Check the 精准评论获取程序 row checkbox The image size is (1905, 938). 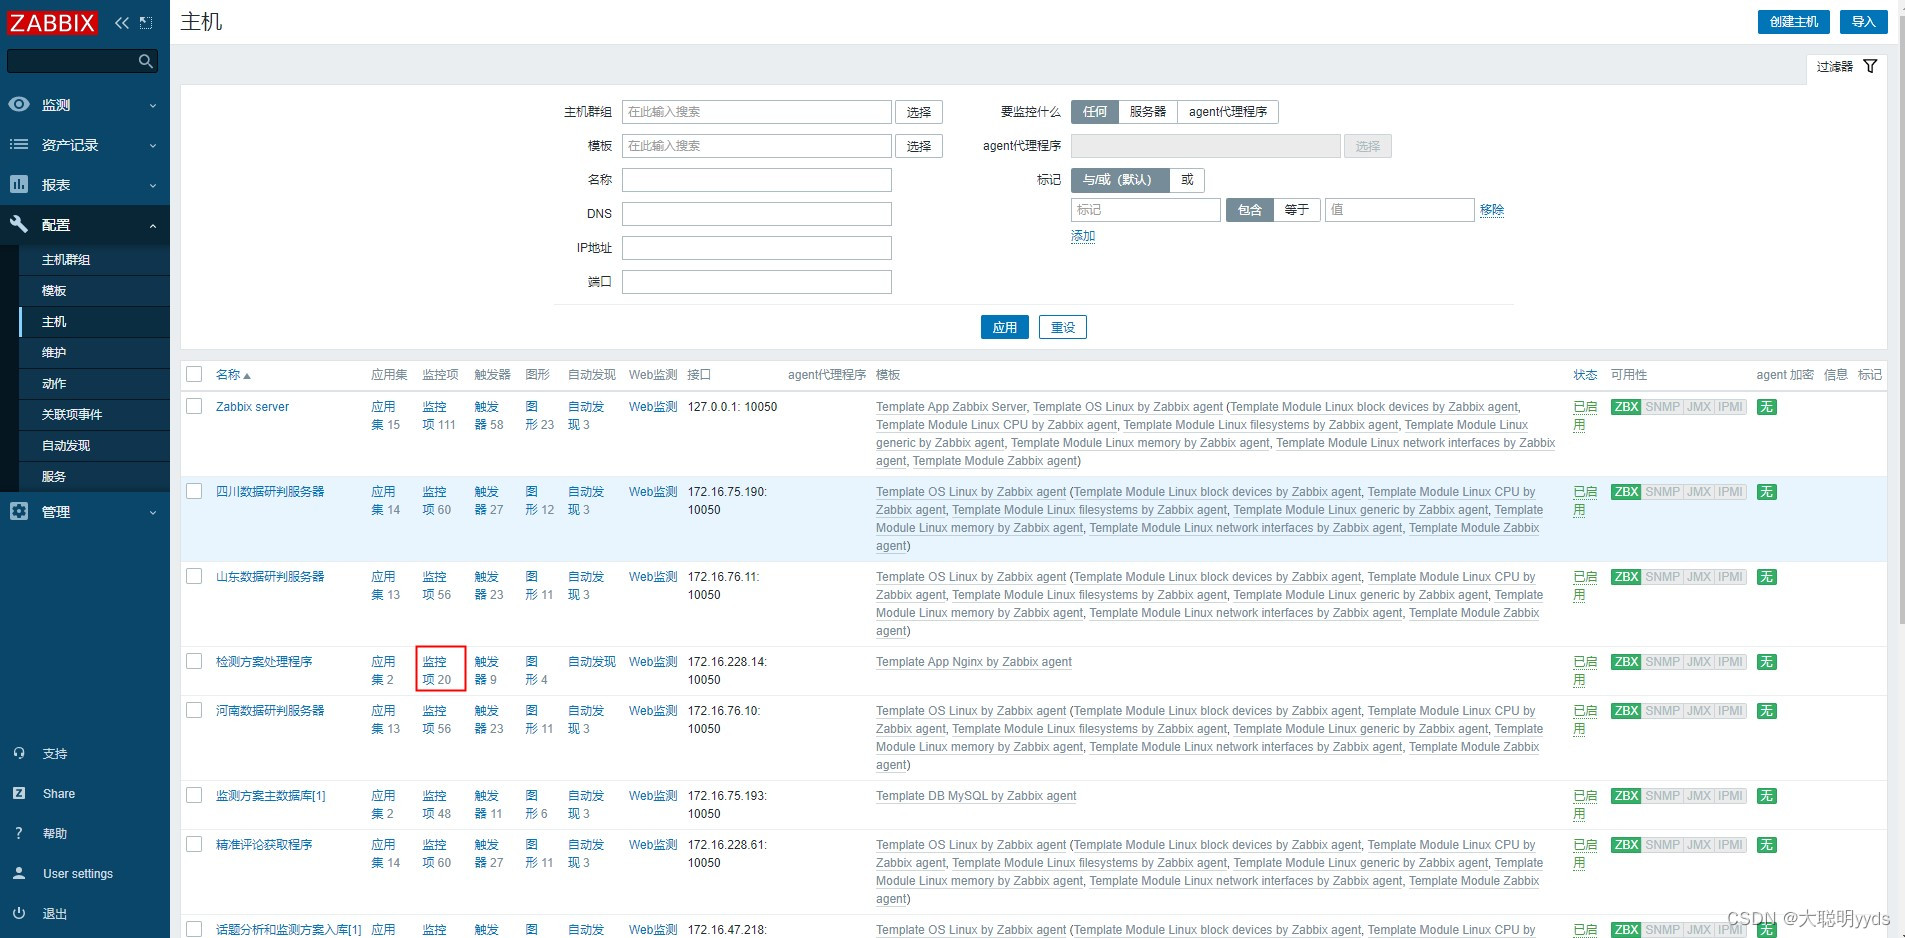click(194, 844)
